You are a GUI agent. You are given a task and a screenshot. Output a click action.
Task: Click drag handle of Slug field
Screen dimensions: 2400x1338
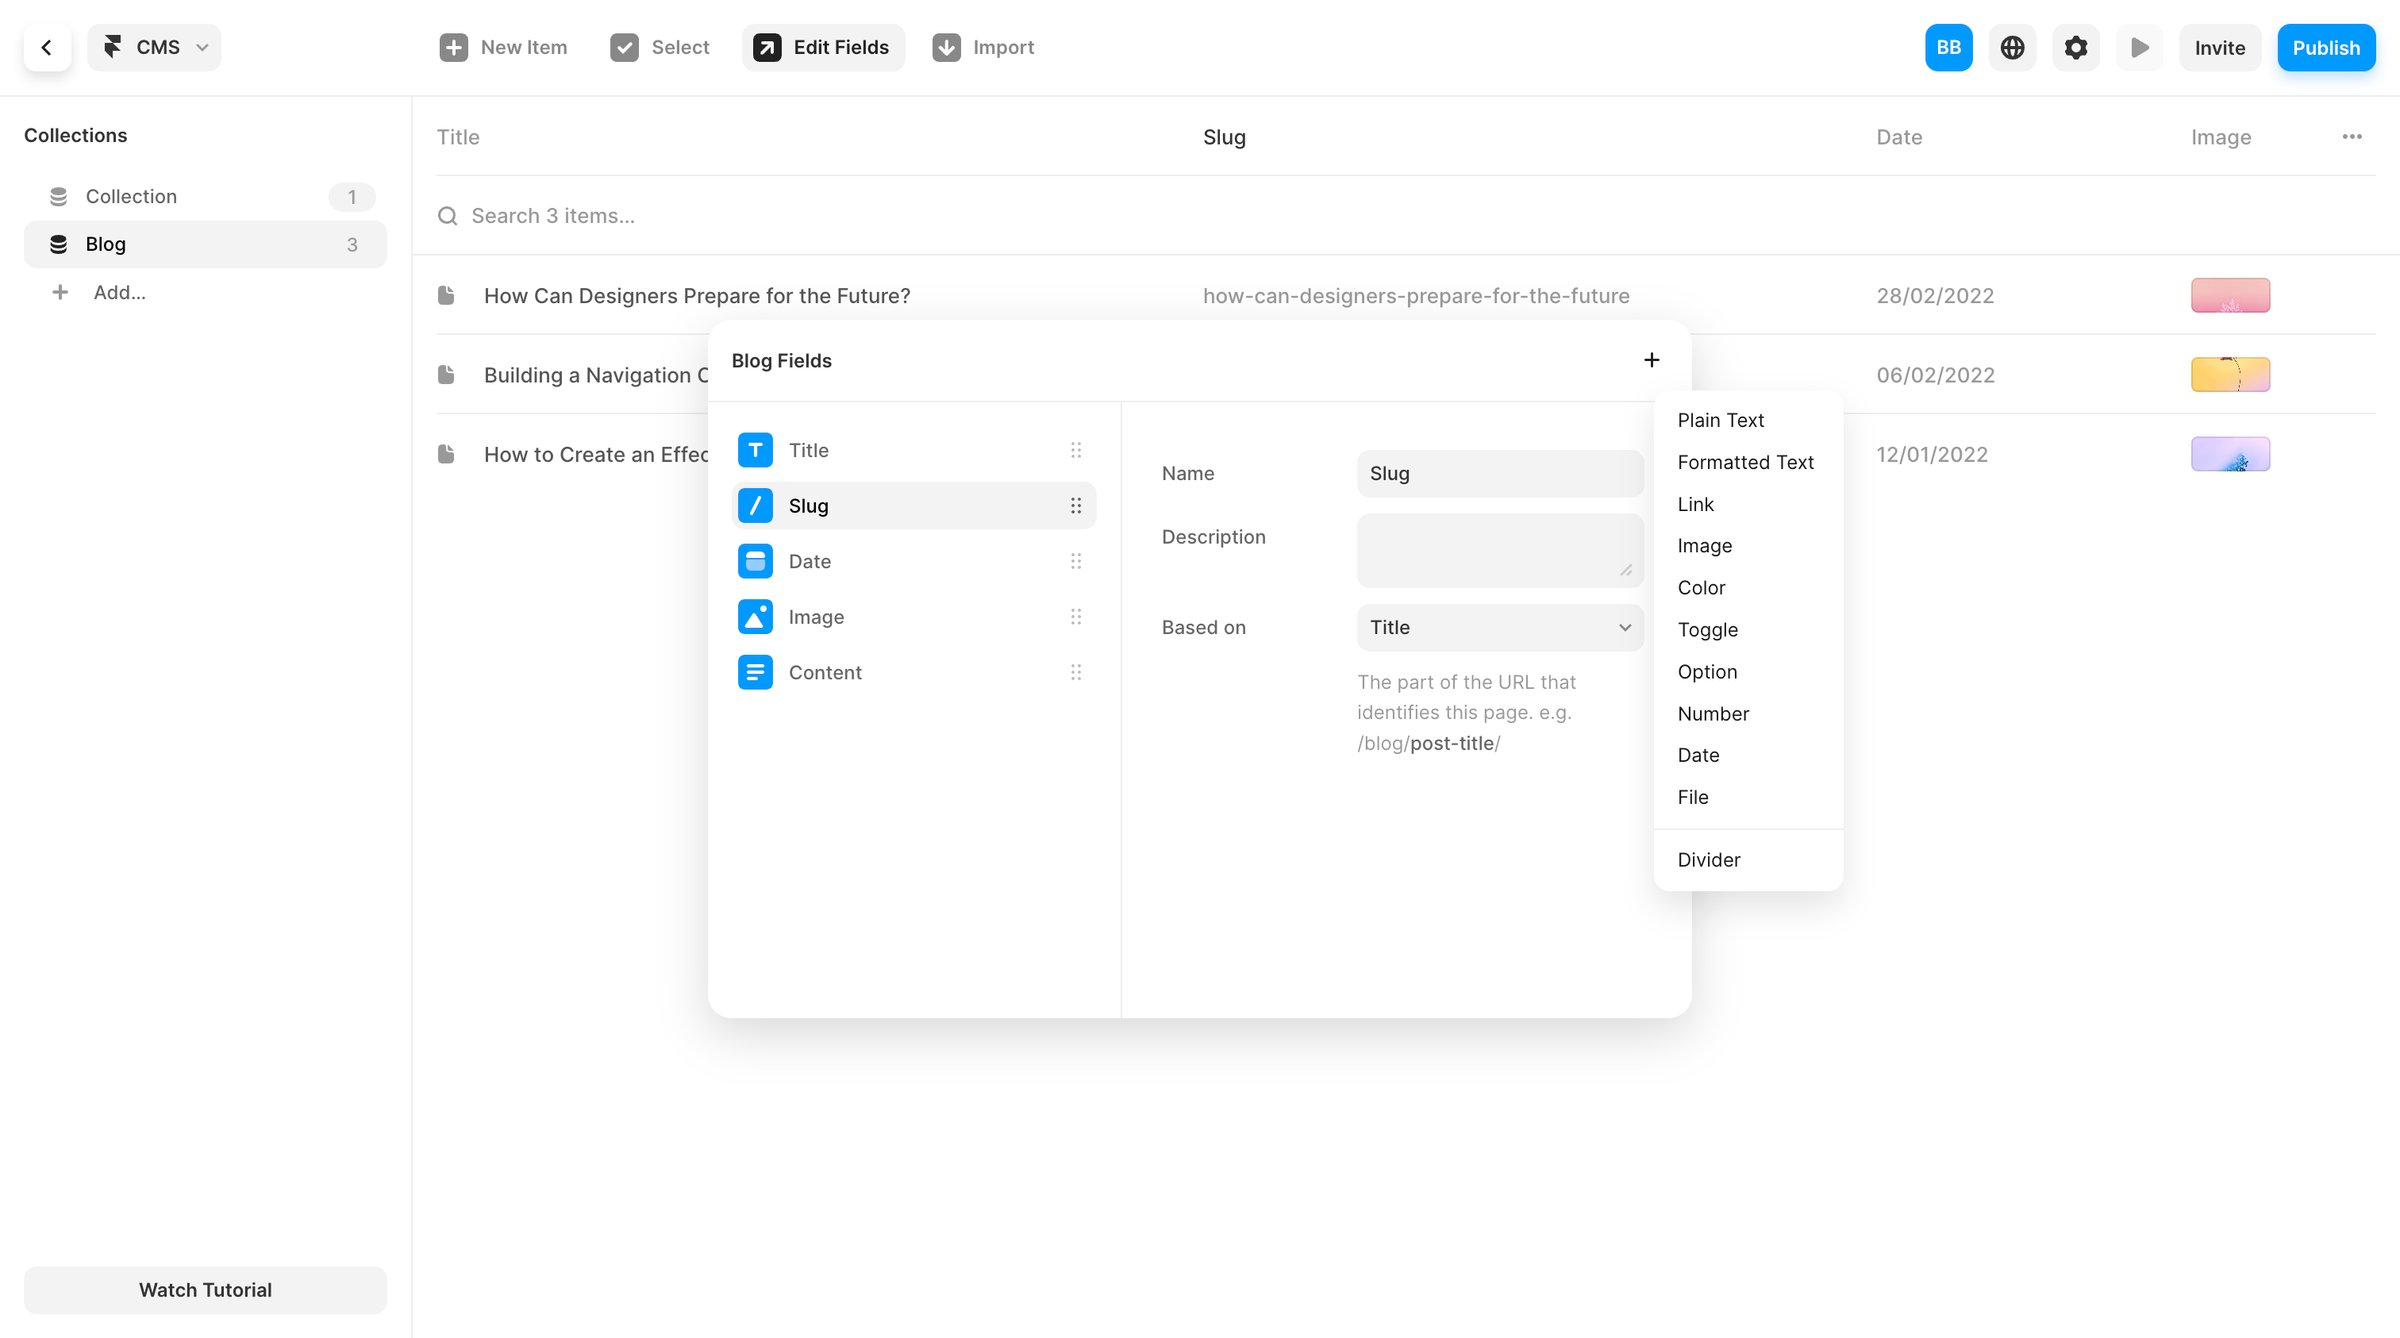click(x=1076, y=506)
